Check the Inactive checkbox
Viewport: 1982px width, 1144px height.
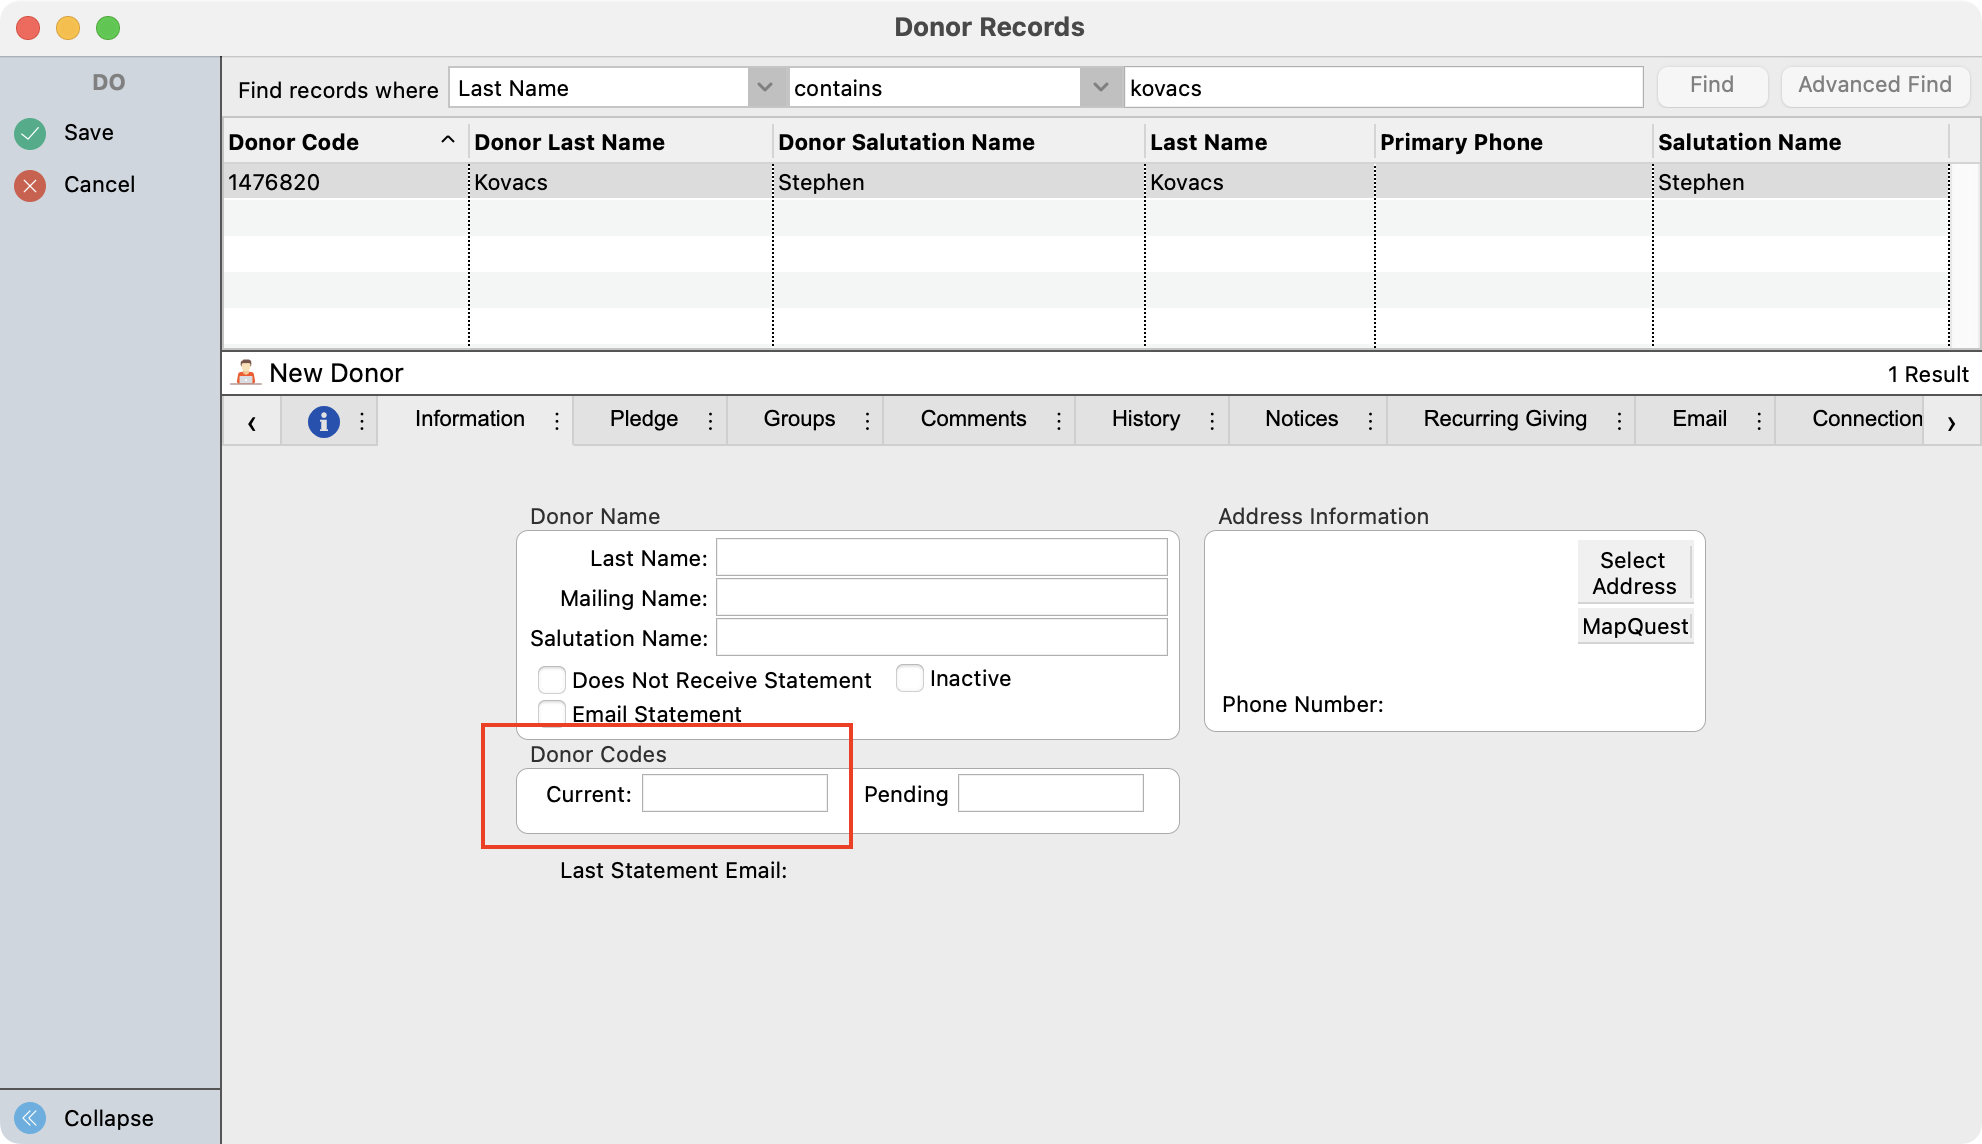point(909,678)
